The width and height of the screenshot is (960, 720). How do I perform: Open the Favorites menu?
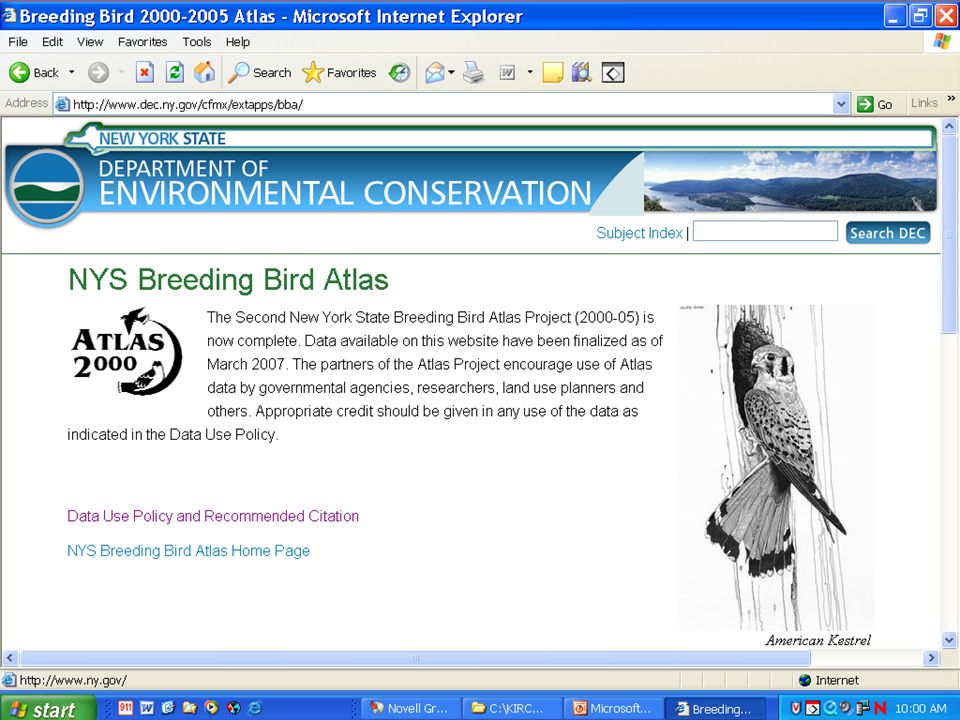tap(143, 42)
